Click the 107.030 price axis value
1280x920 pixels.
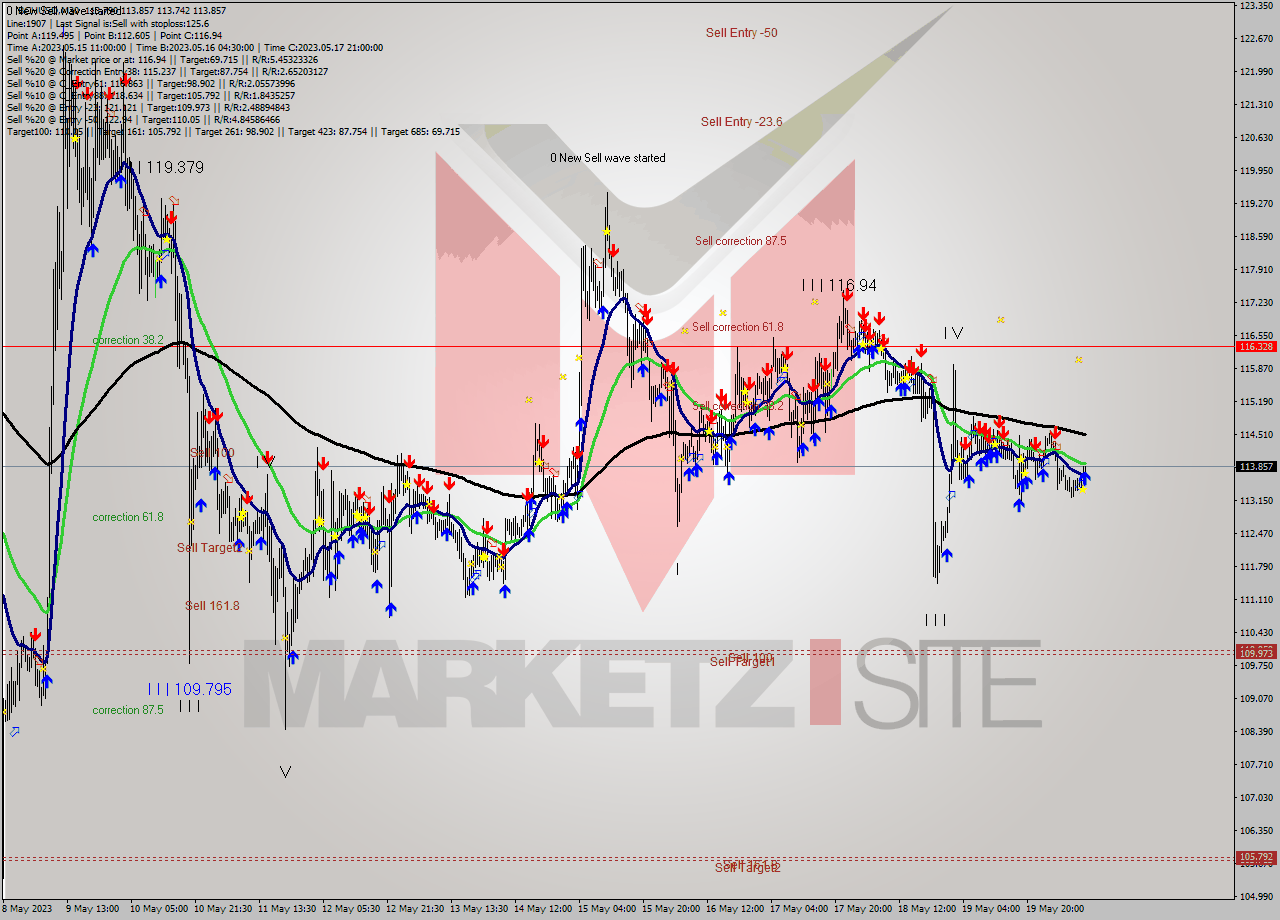click(x=1256, y=798)
